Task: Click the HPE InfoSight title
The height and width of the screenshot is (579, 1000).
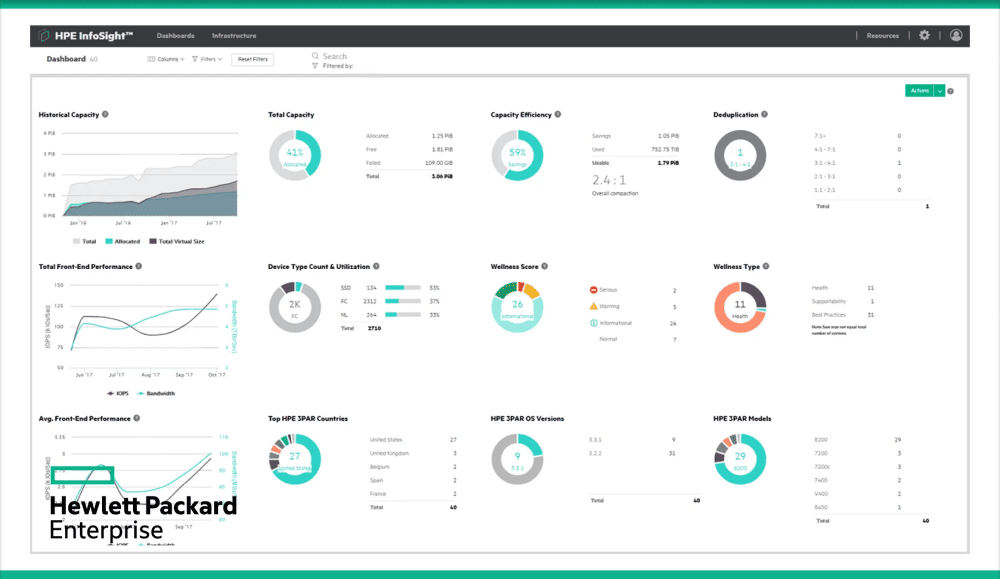Action: click(x=94, y=36)
